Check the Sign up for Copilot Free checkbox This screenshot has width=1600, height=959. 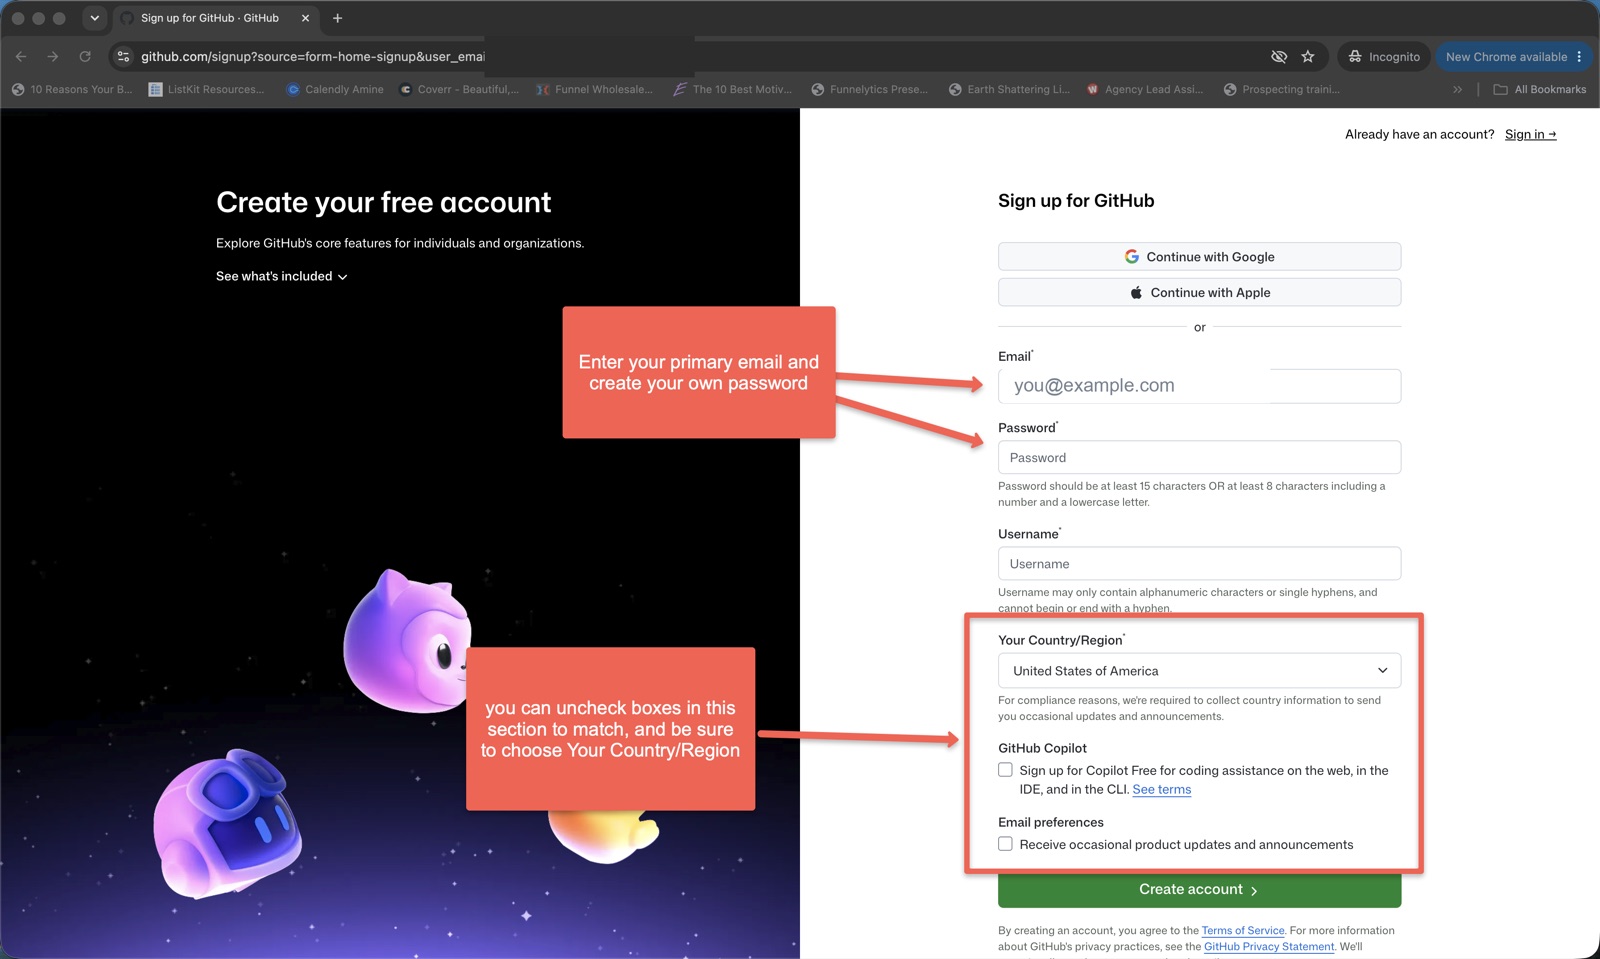pyautogui.click(x=1005, y=770)
